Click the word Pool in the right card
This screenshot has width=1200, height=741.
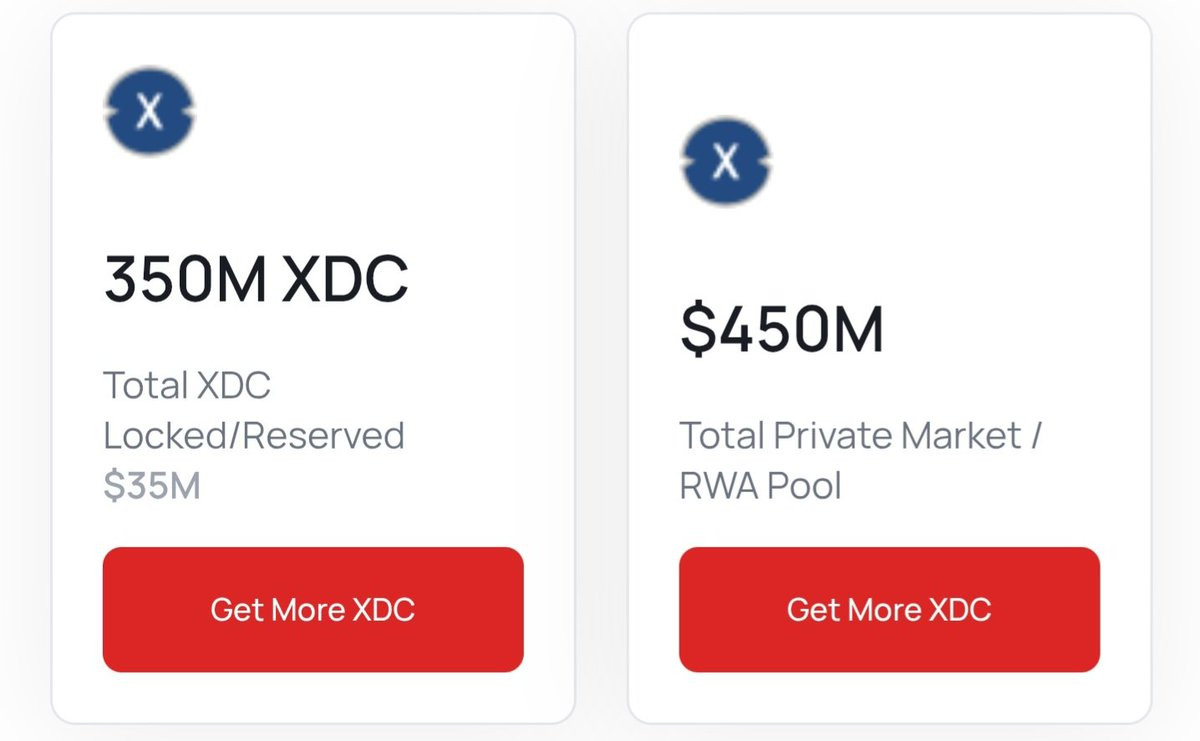point(803,486)
